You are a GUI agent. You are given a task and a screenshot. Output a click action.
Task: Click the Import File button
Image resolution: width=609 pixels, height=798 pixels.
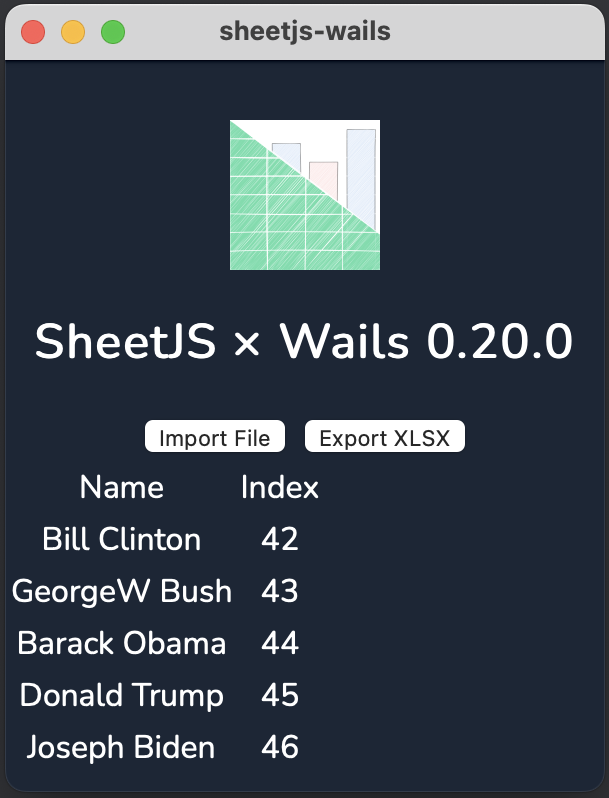tap(215, 437)
